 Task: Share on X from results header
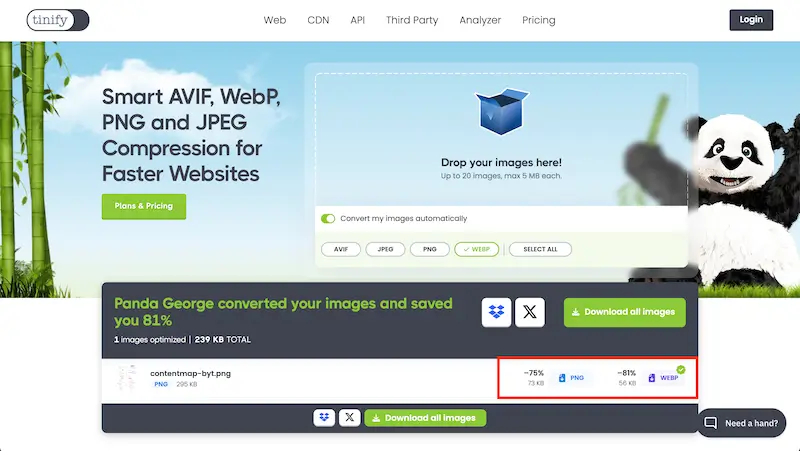(x=530, y=312)
